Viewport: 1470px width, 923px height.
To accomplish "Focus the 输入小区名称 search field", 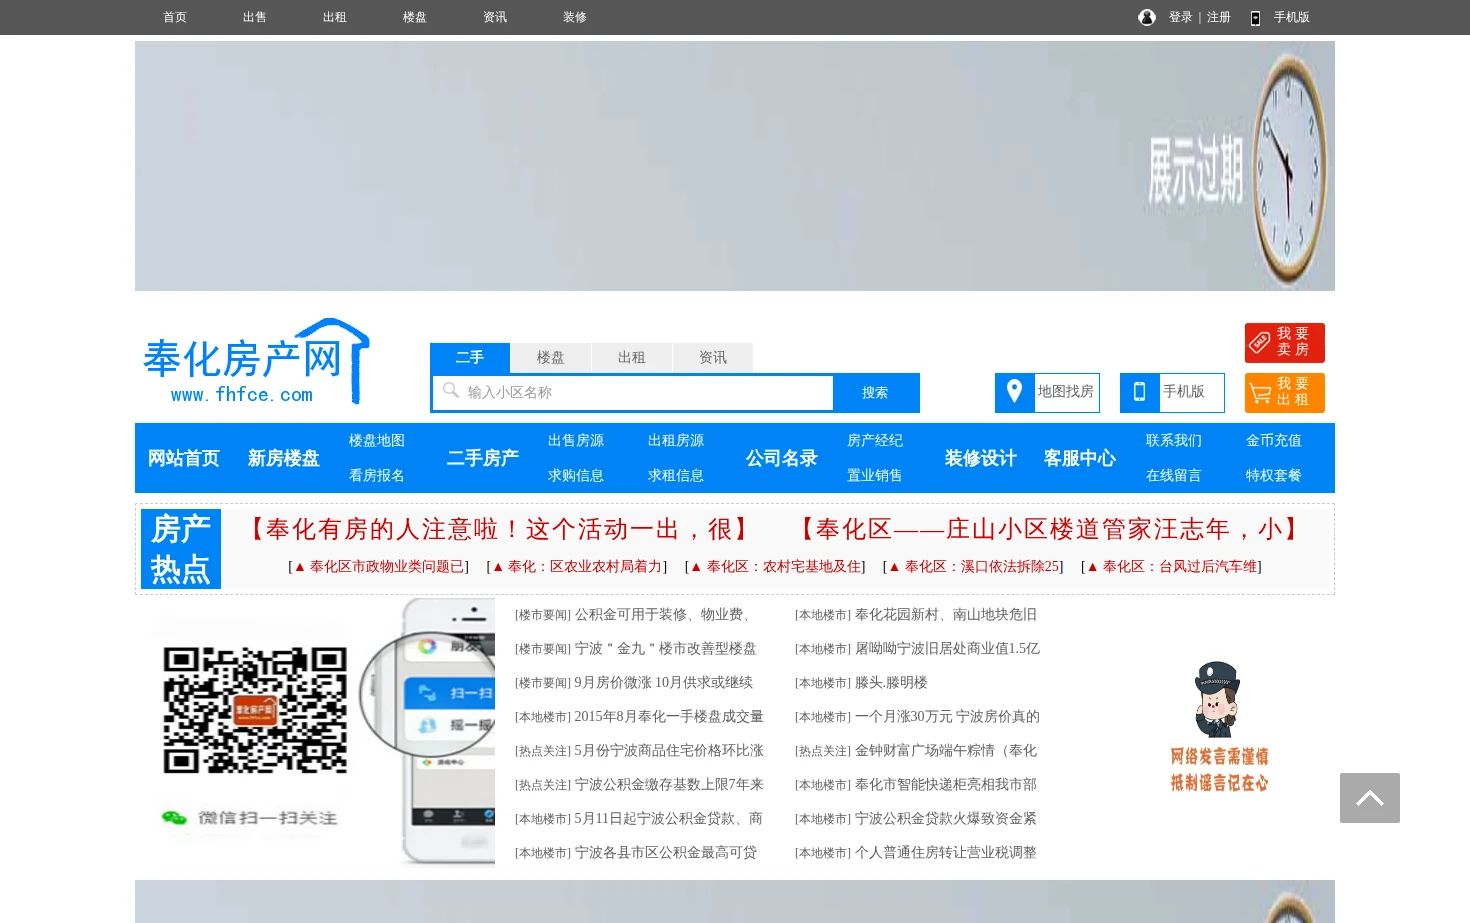I will tap(634, 393).
